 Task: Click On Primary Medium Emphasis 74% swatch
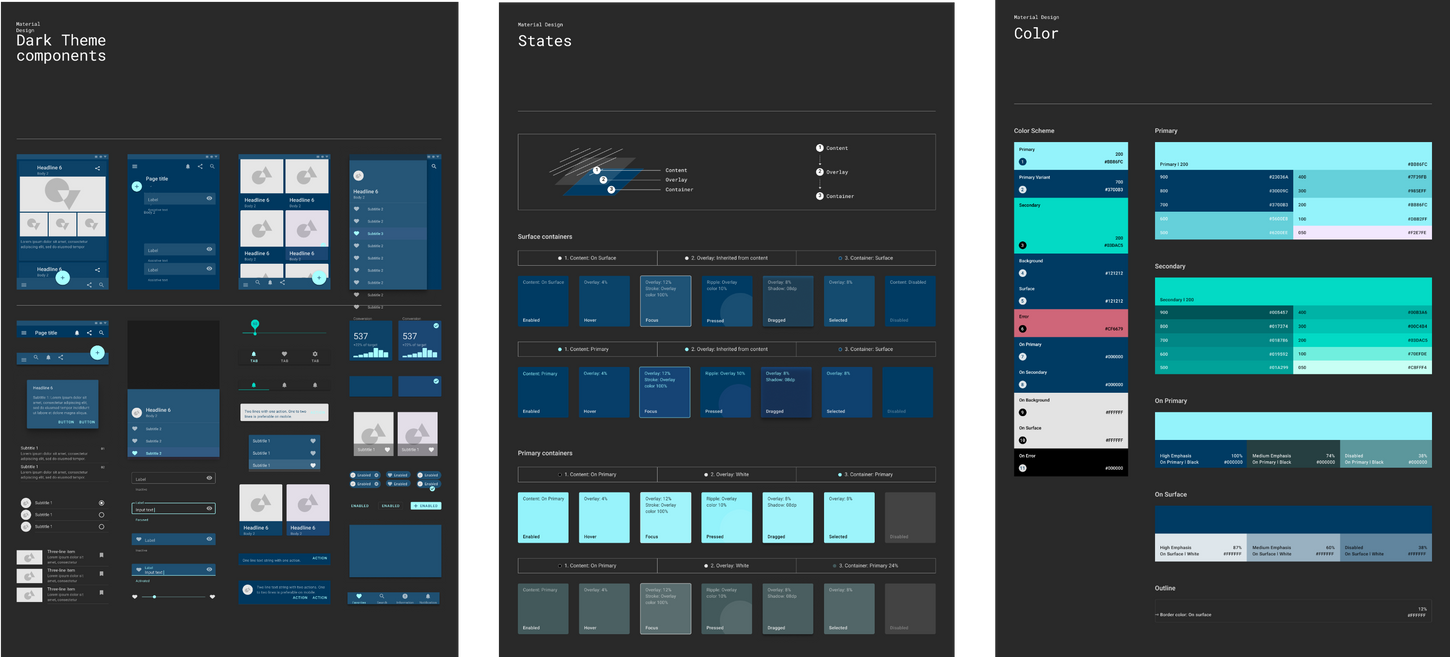[1293, 454]
